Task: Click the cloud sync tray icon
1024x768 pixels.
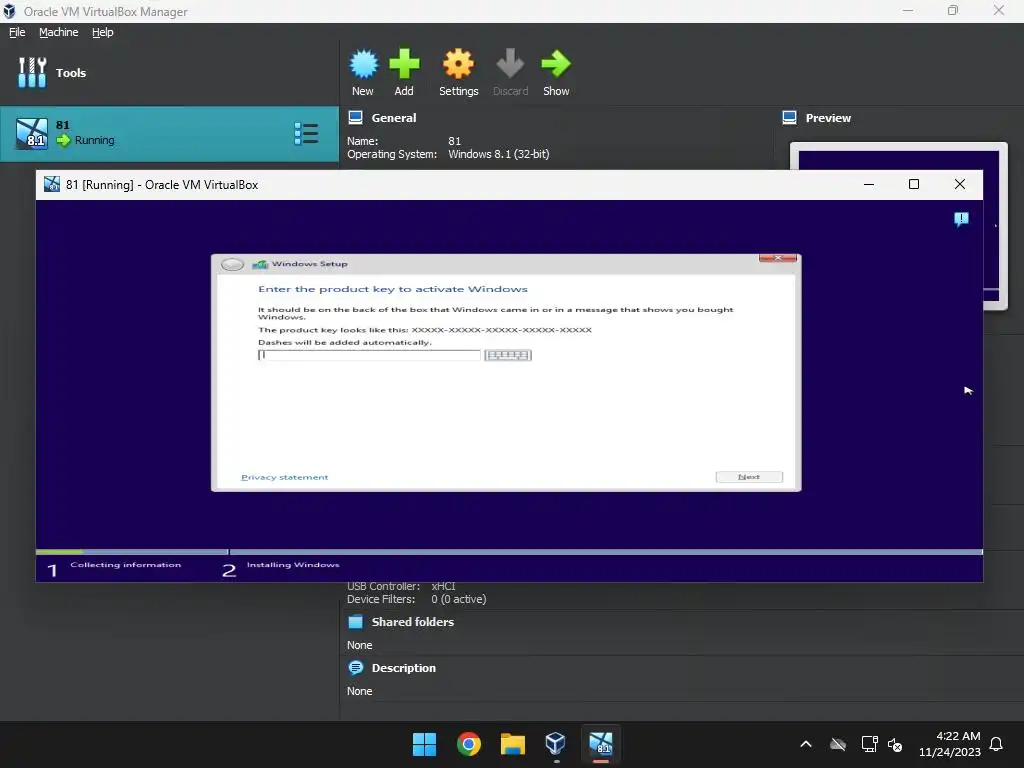Action: [x=838, y=744]
